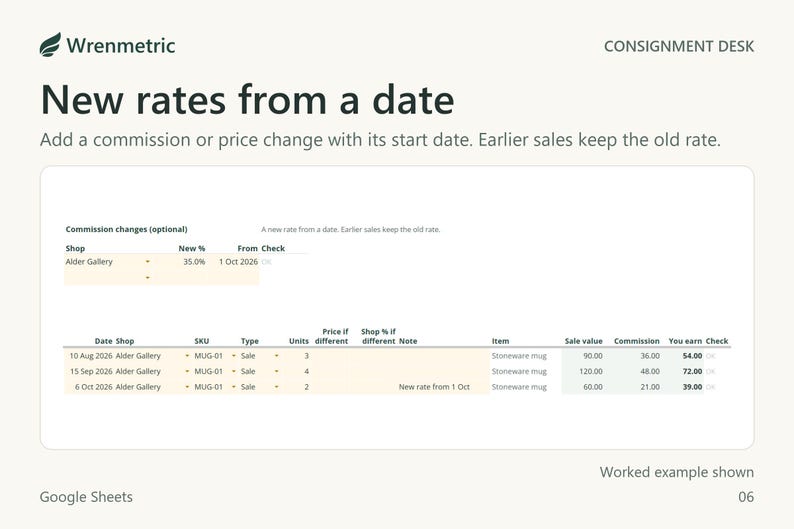Click the 'New rates from a date' title

[x=247, y=100]
